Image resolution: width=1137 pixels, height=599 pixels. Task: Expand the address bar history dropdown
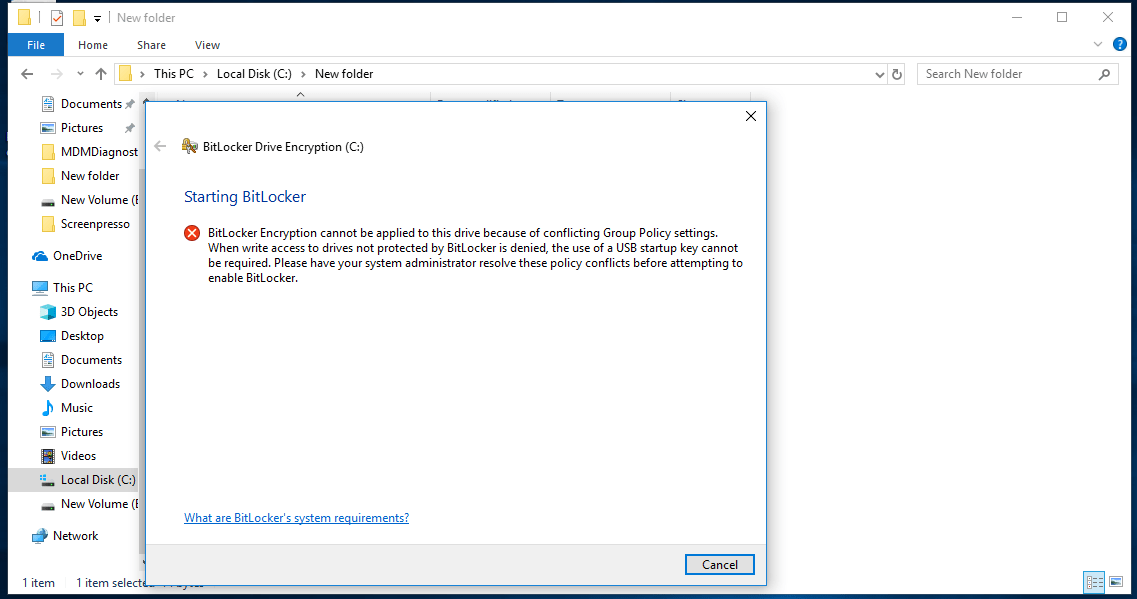coord(879,73)
